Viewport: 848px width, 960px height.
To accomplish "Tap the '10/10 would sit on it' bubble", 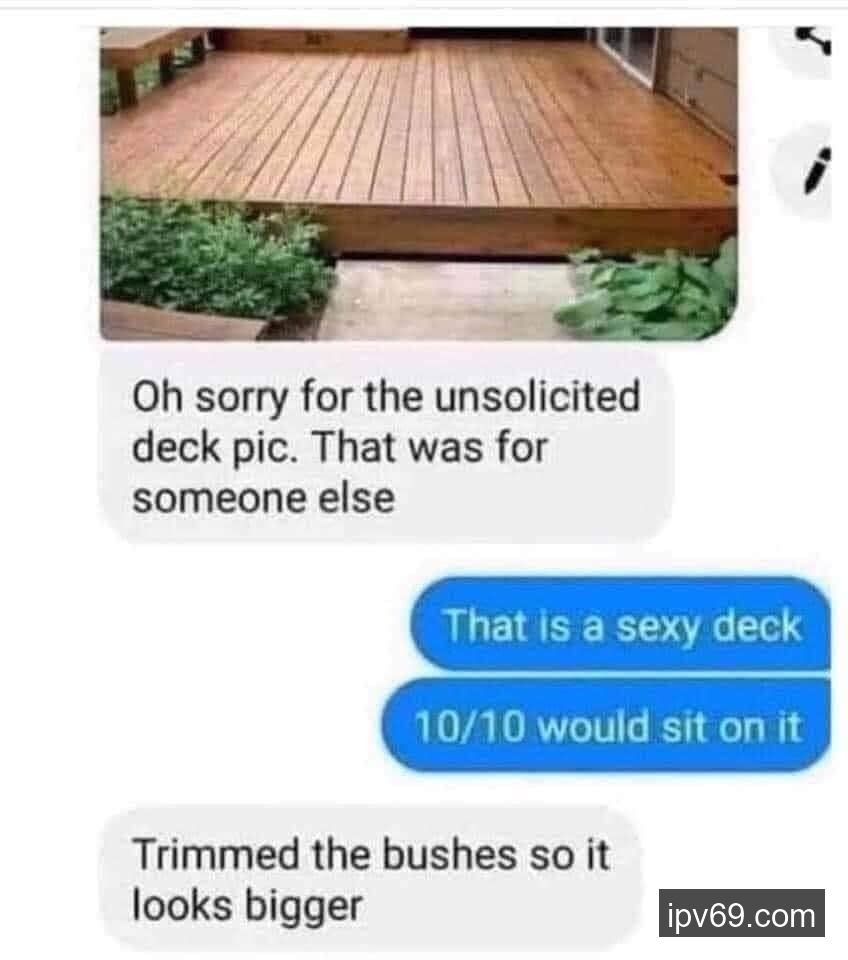I will pyautogui.click(x=606, y=726).
